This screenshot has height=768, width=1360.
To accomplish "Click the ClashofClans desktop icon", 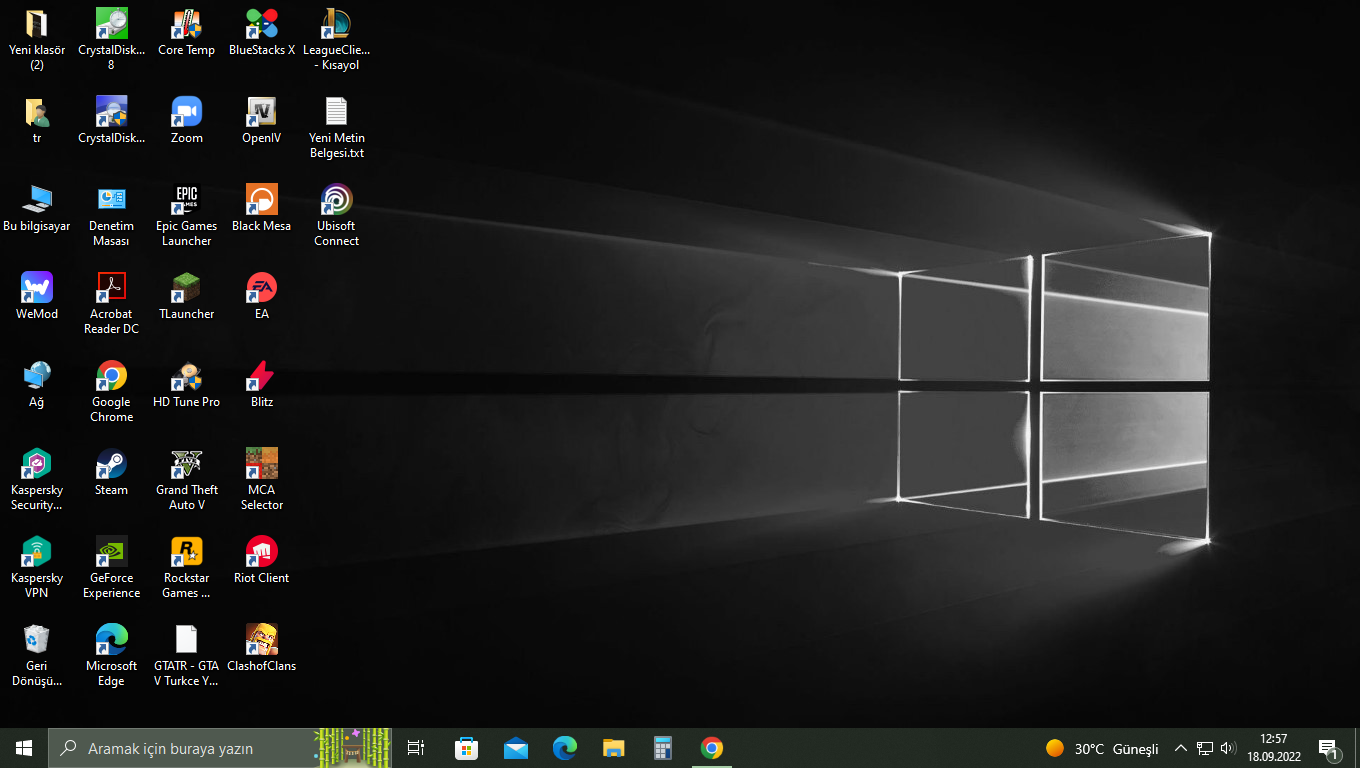I will pos(261,640).
